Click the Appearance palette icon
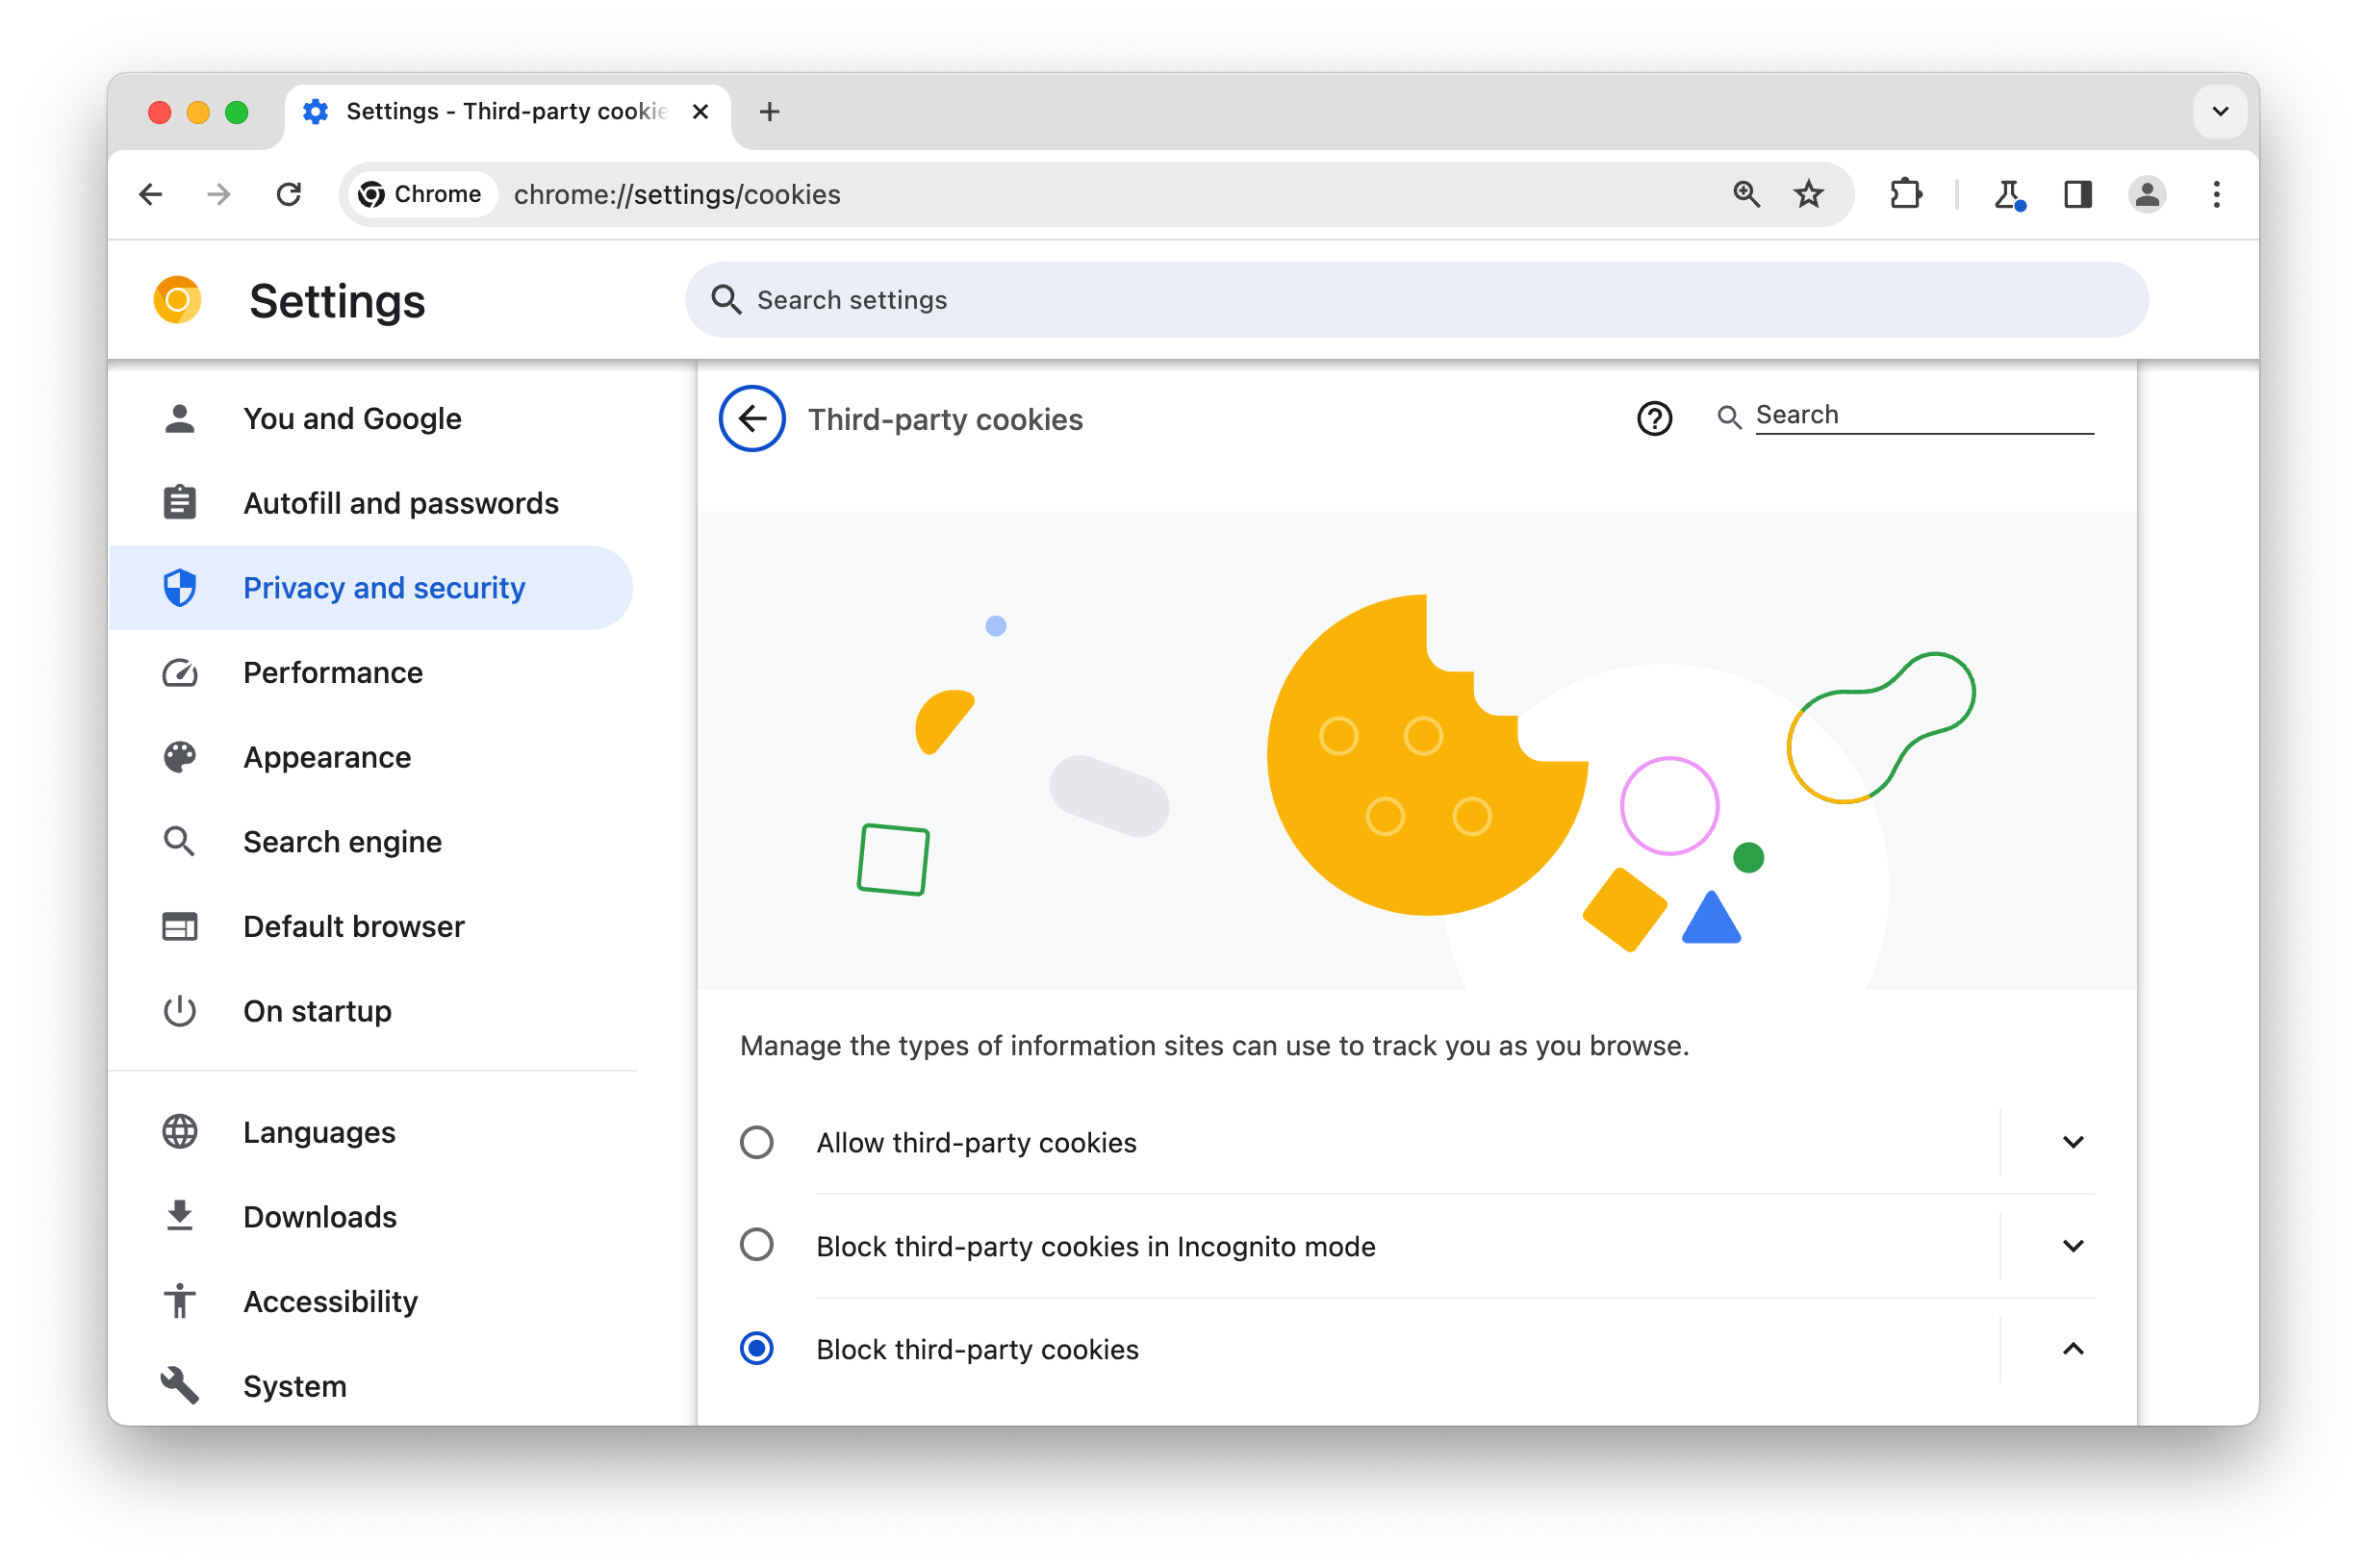Screen dimensions: 2367x1568 178,756
